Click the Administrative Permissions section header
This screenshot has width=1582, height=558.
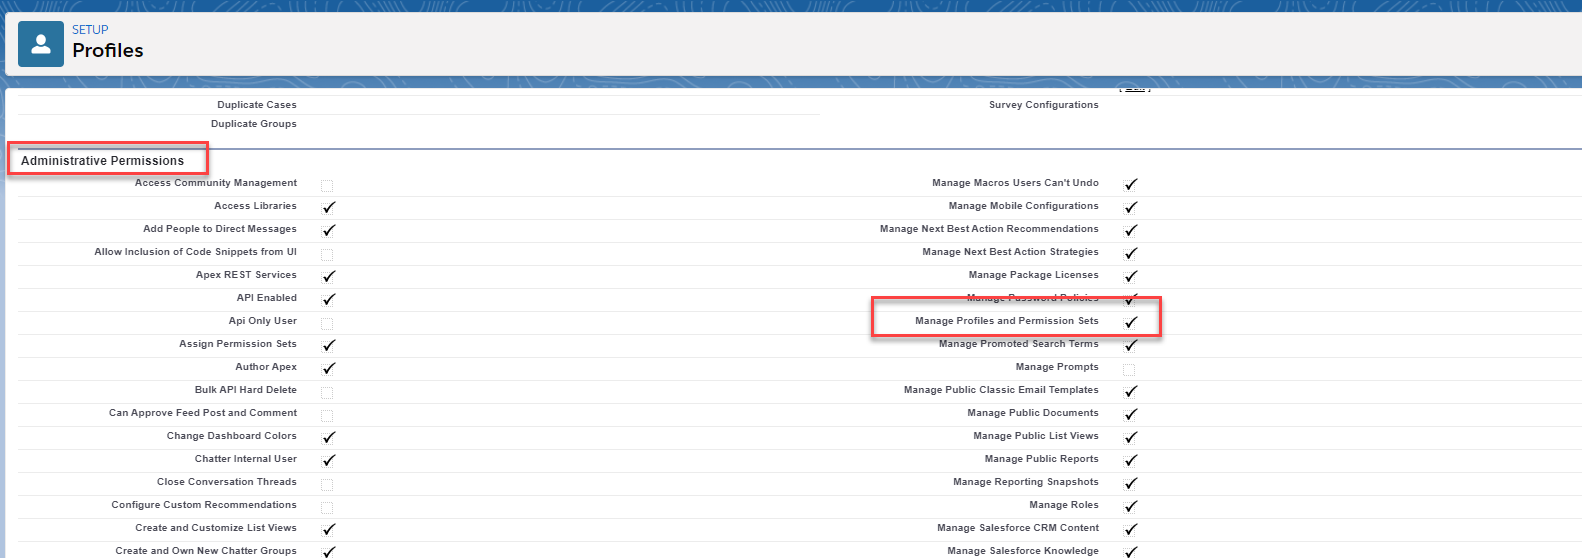[103, 160]
